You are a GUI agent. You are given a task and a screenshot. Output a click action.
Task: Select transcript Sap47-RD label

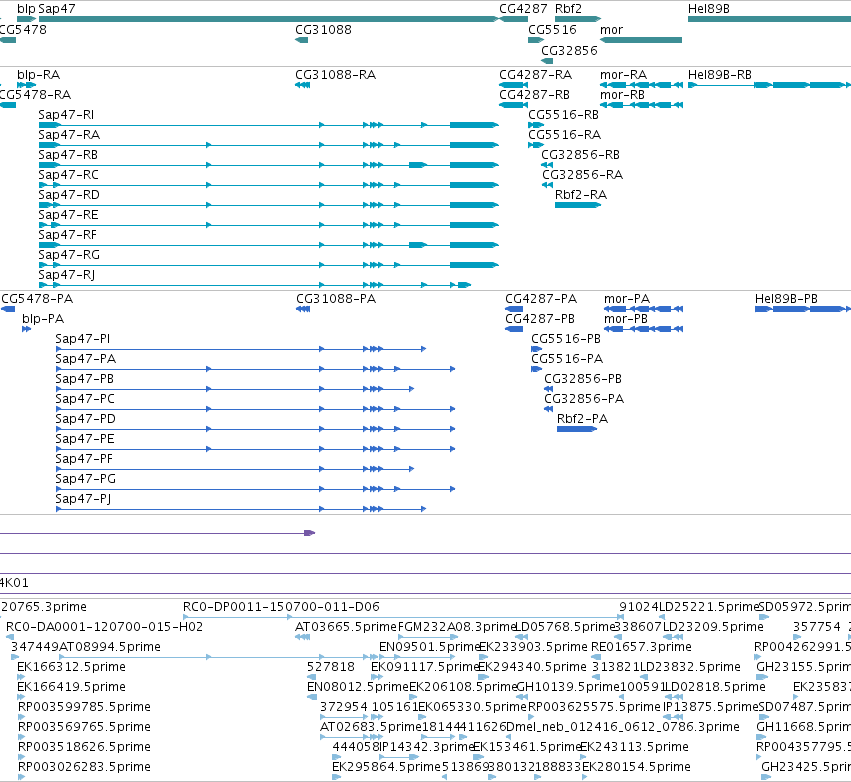pos(69,195)
